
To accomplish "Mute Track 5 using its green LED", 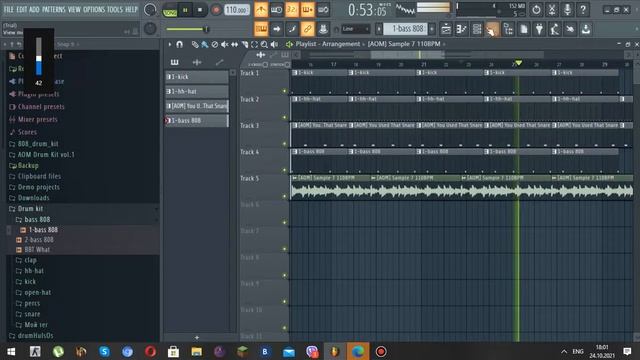I will click(x=284, y=196).
